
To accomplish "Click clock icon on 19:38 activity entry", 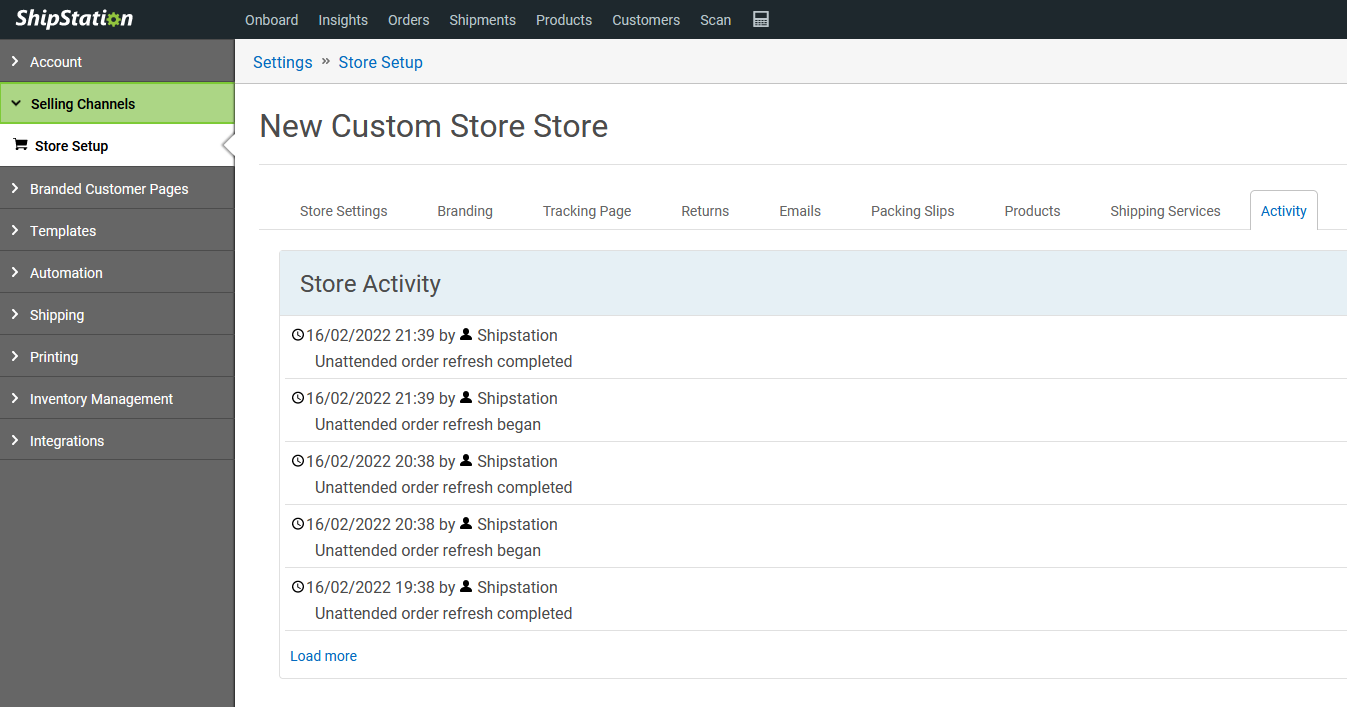I will click(297, 587).
